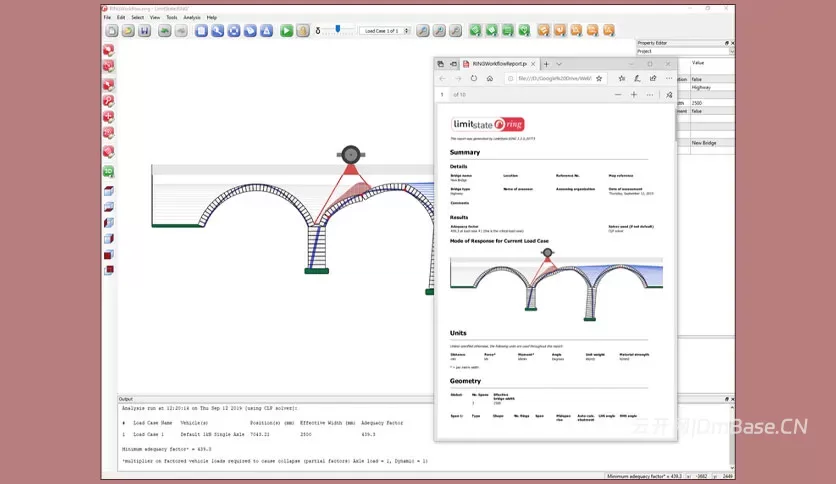
Task: Click the second green toolbar icon
Action: point(492,31)
